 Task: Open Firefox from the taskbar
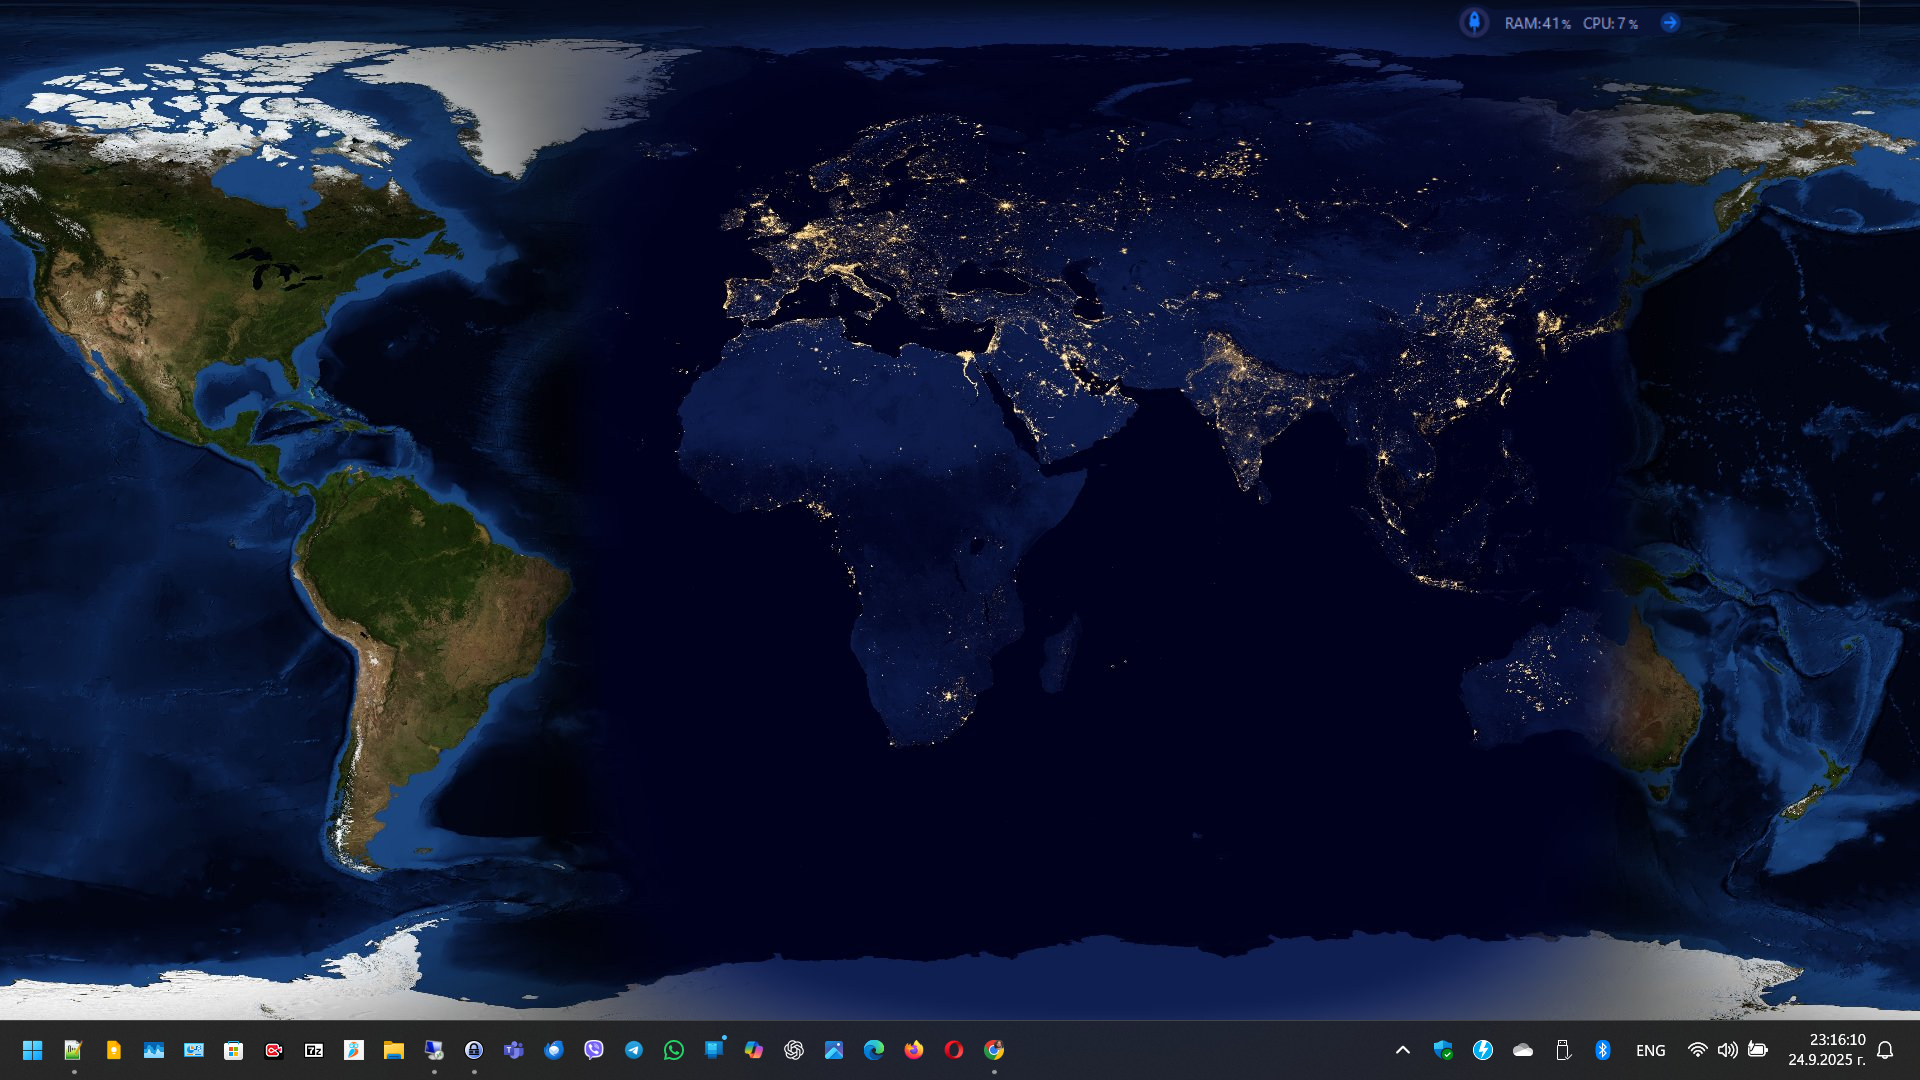tap(913, 1050)
